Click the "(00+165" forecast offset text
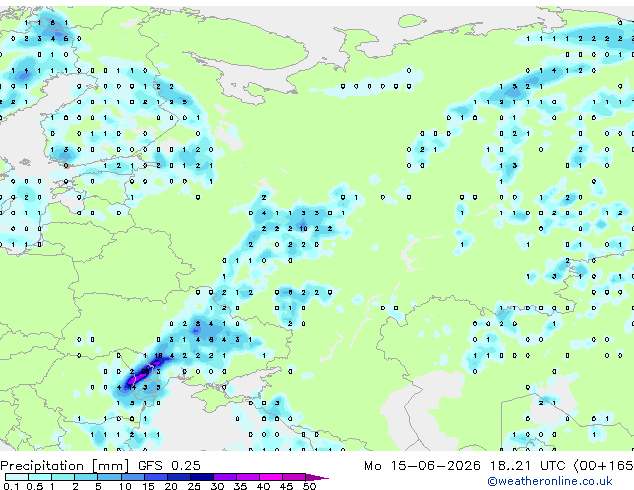 603,466
